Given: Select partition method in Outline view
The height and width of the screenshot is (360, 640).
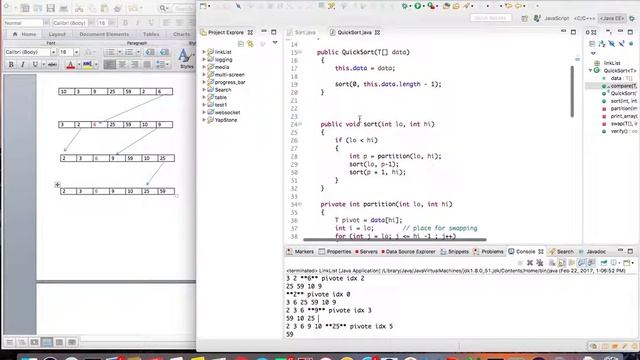Looking at the screenshot, I should (623, 109).
